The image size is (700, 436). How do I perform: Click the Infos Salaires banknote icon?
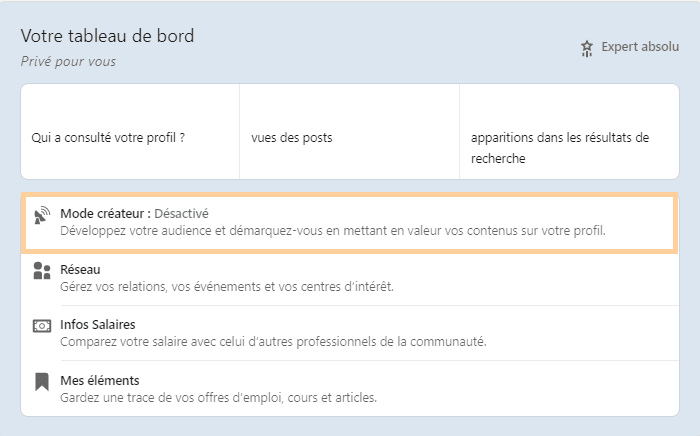tap(42, 326)
